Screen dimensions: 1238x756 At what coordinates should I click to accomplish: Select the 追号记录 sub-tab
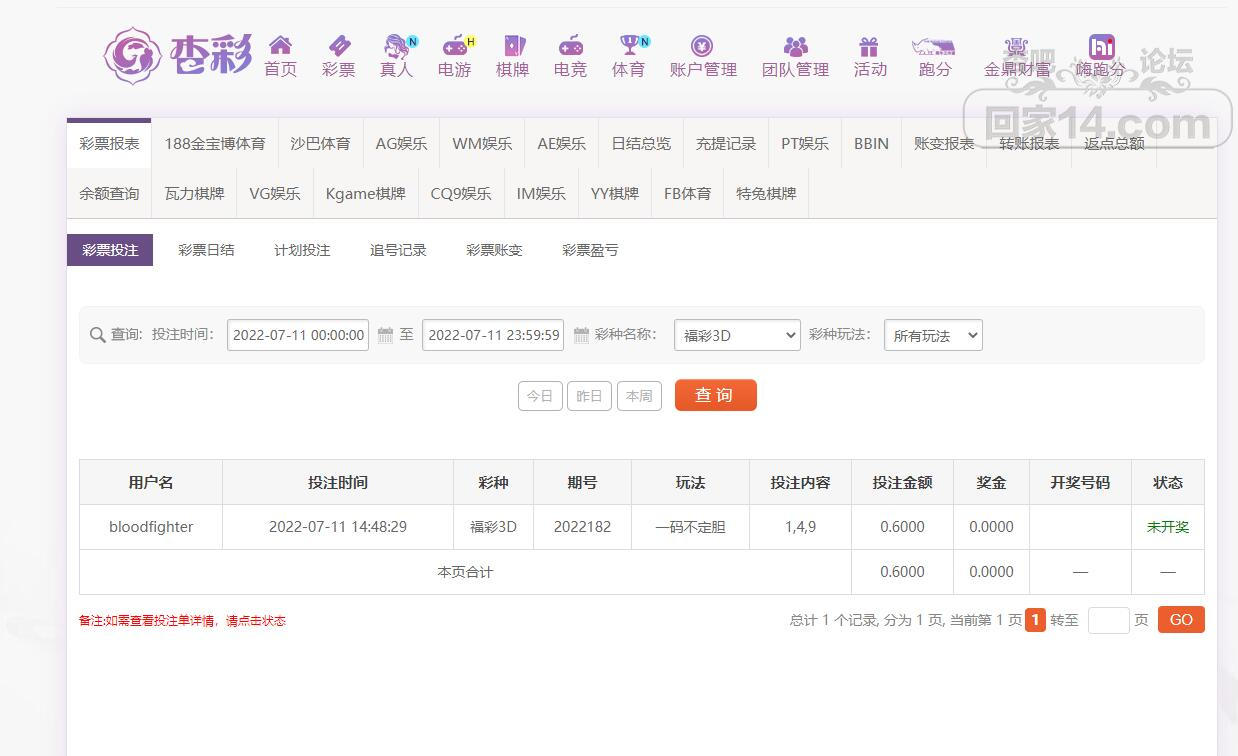coord(398,250)
